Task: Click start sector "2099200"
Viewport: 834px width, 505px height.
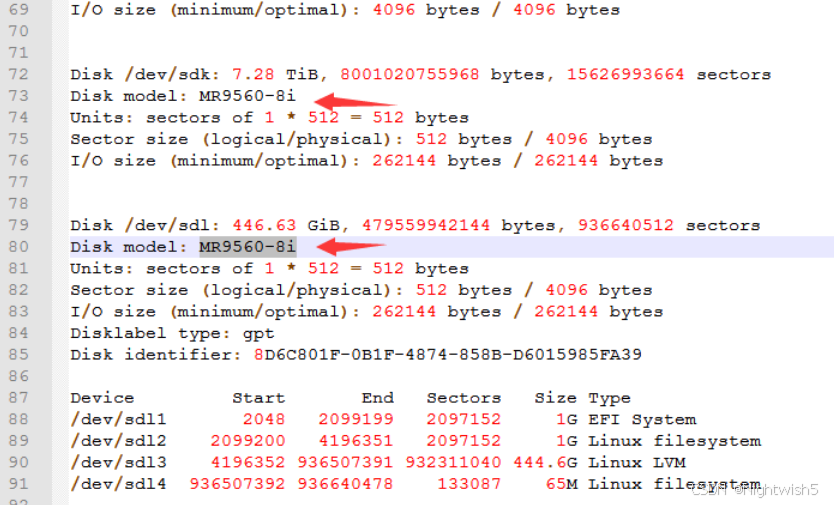Action: coord(248,441)
